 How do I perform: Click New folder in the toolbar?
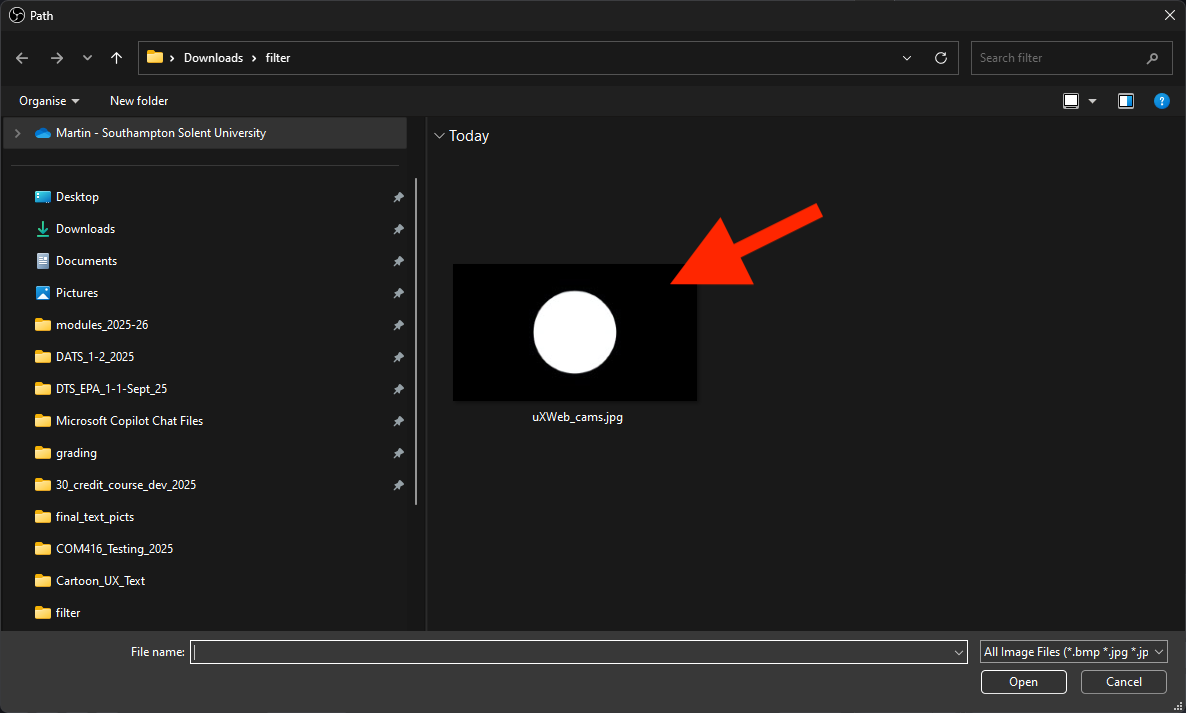pos(139,101)
